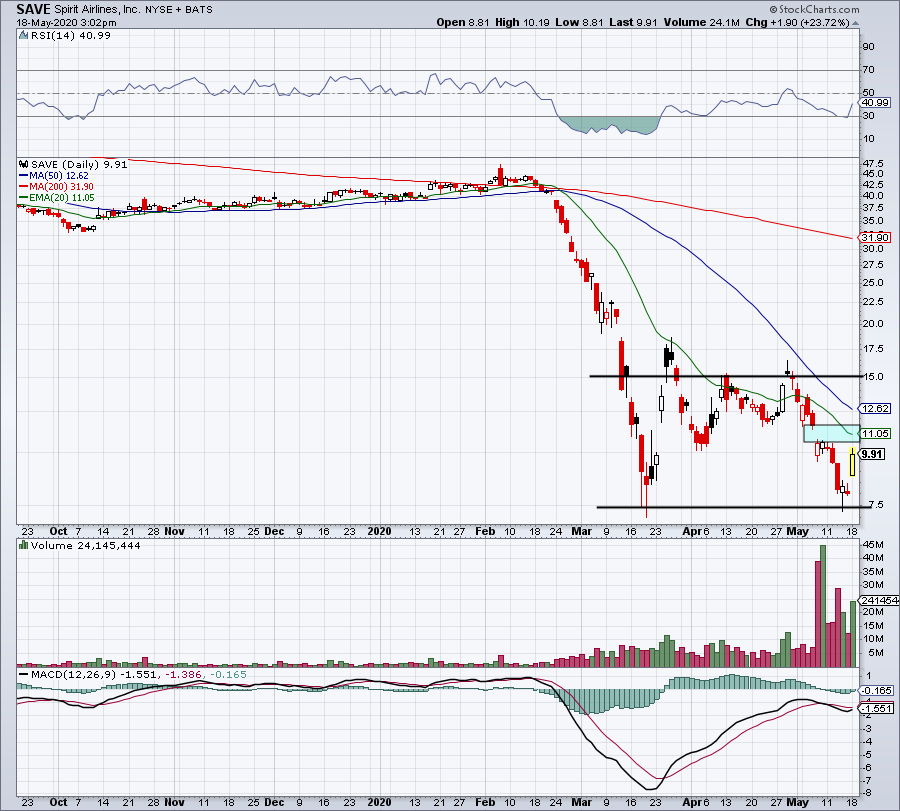
Task: Click the candlestick icon beside SAVE (Daily)
Action: 22,165
